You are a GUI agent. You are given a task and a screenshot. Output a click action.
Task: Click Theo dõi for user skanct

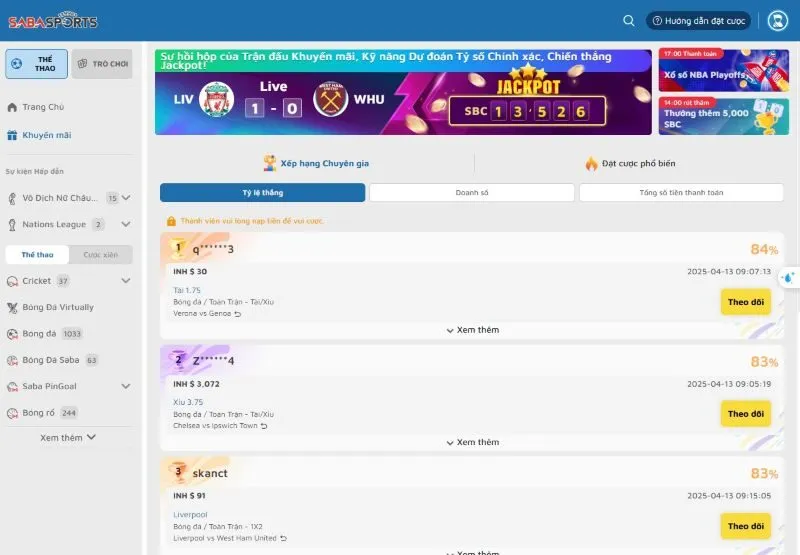(x=745, y=526)
